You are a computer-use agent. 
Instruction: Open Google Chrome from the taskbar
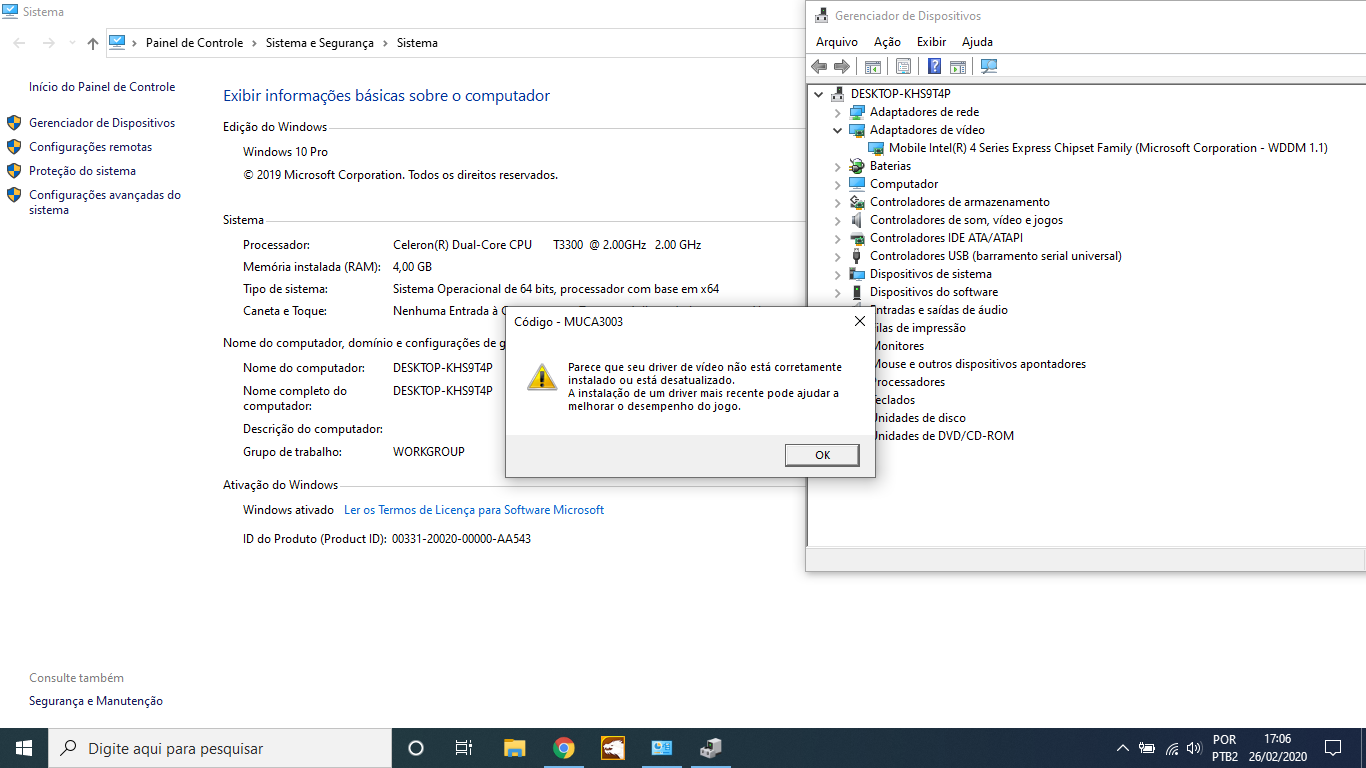(x=564, y=748)
